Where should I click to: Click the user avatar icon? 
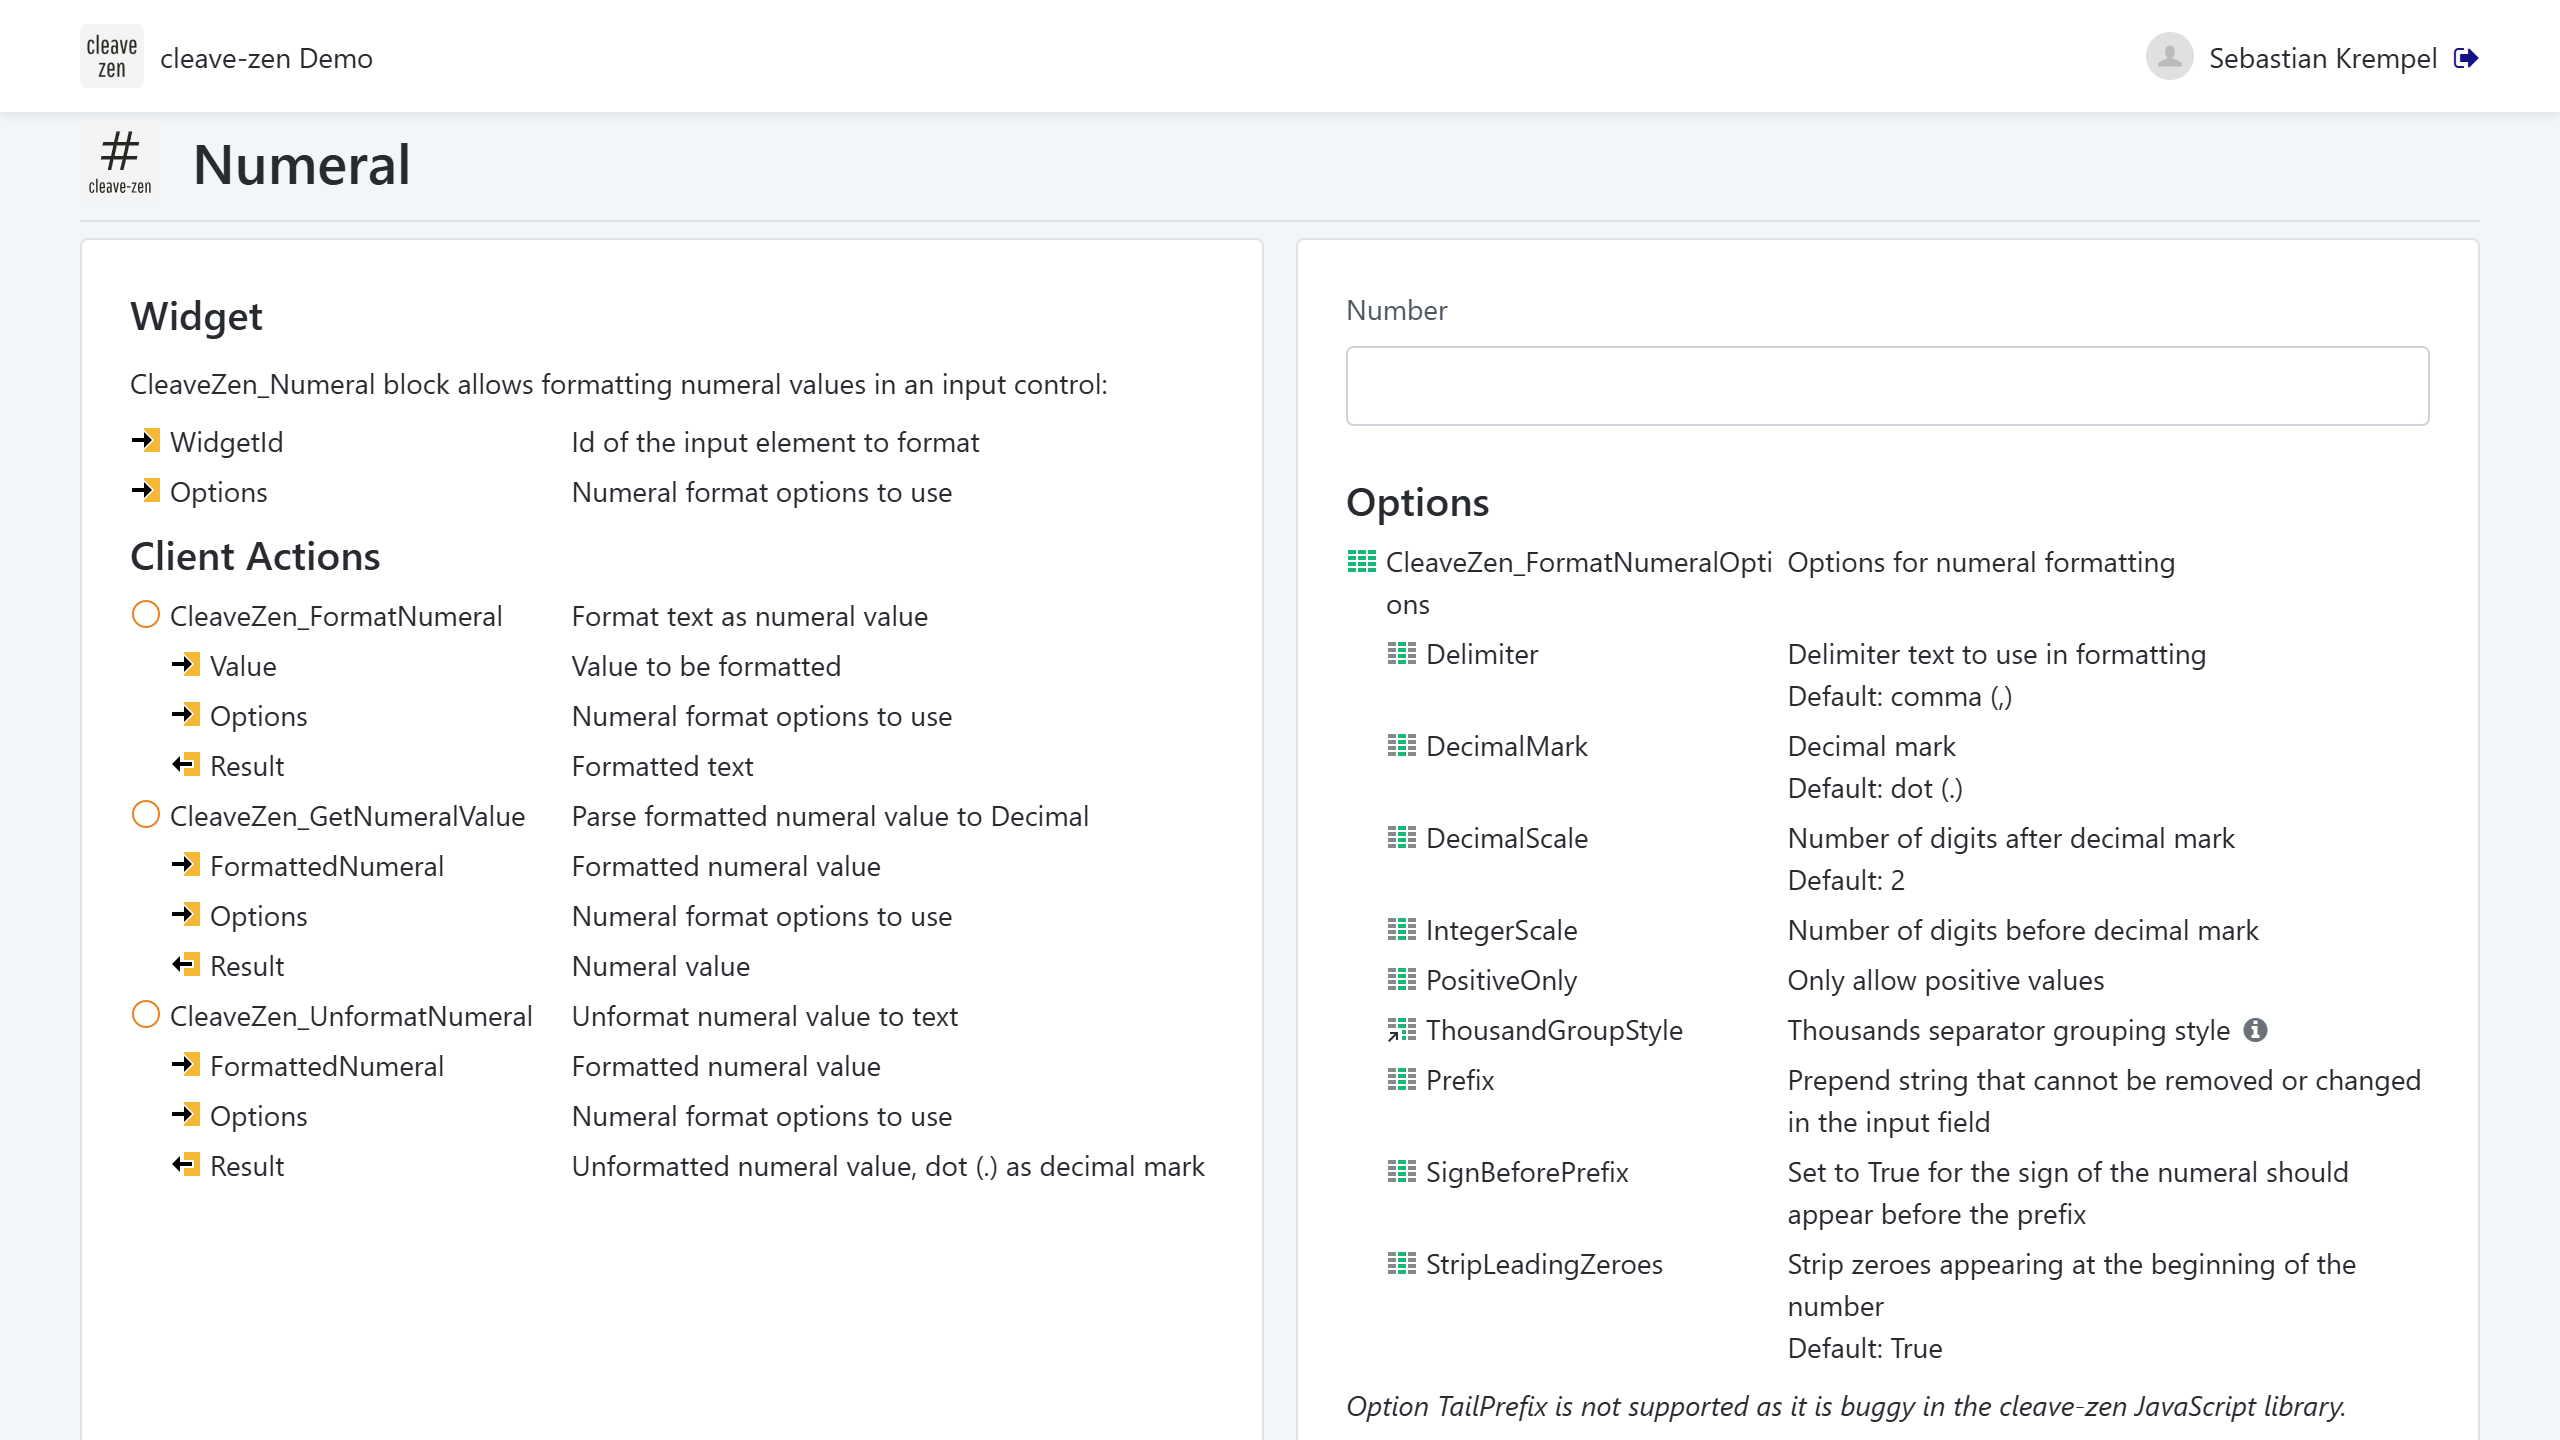click(2169, 57)
